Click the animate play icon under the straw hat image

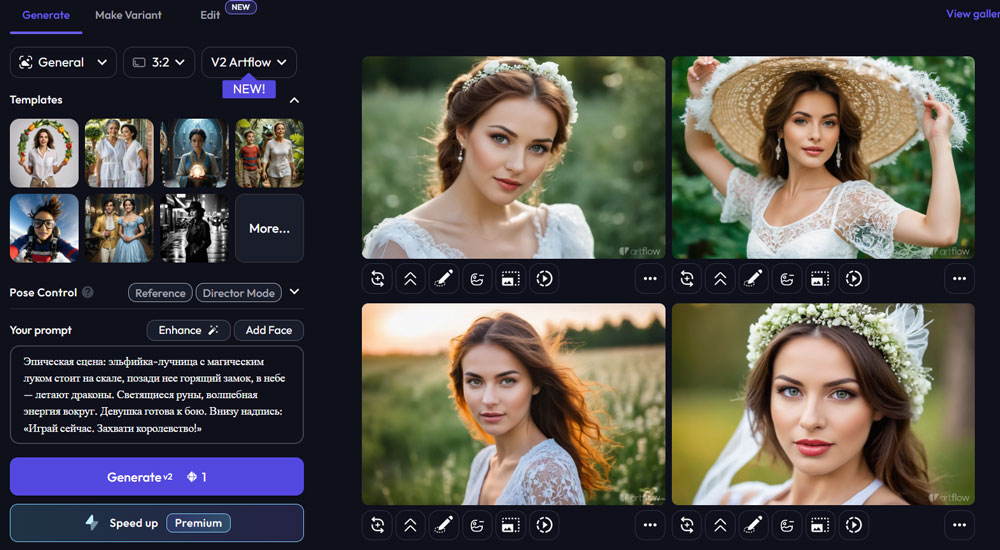coord(852,279)
